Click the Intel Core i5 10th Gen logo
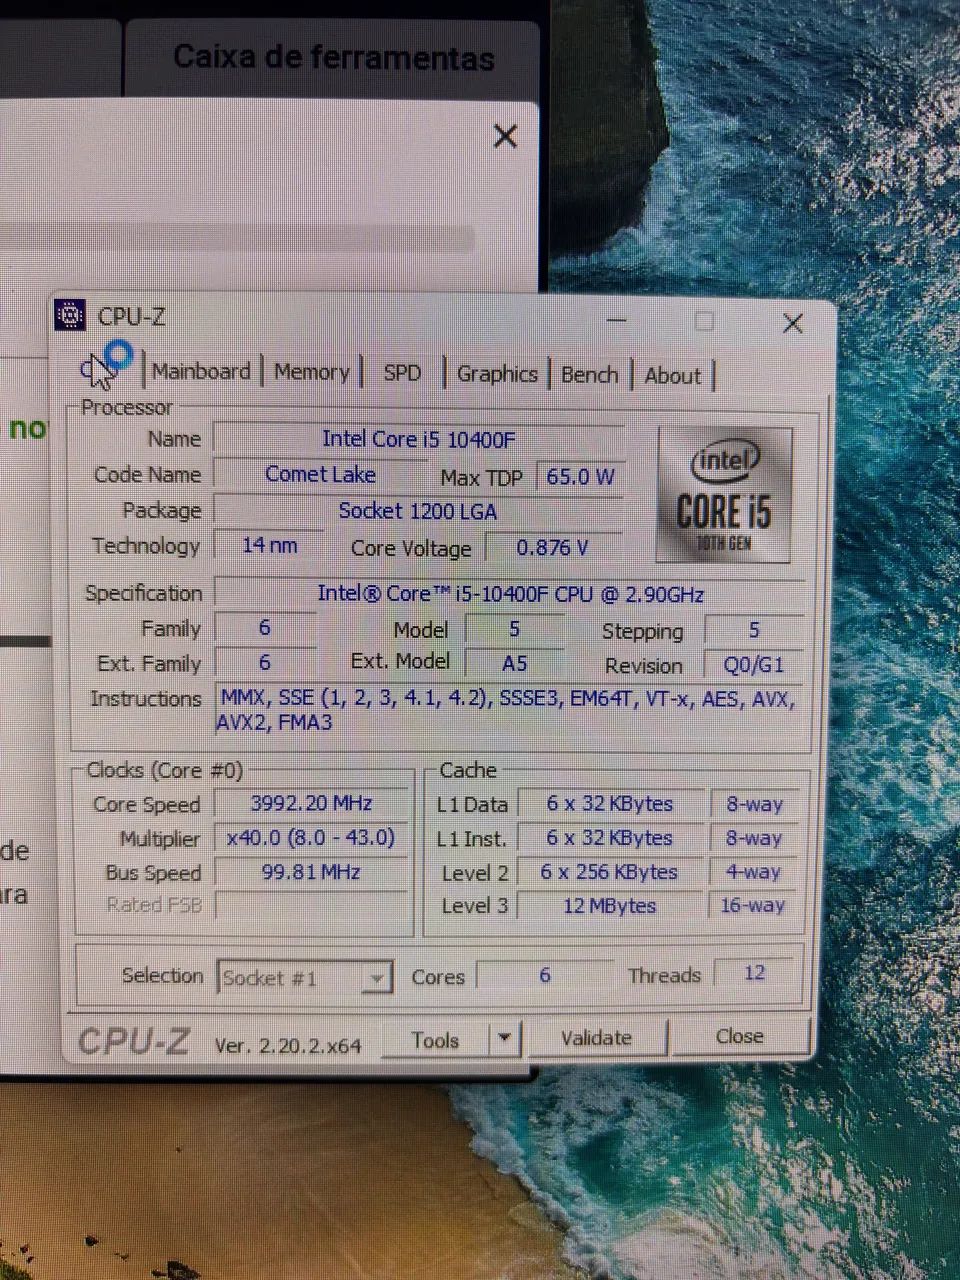 pos(725,495)
